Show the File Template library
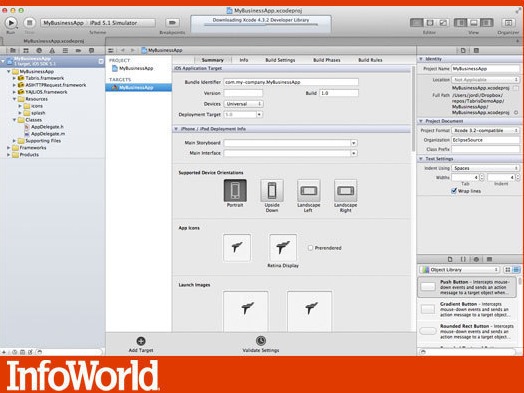This screenshot has width=524, height=393. 450,259
